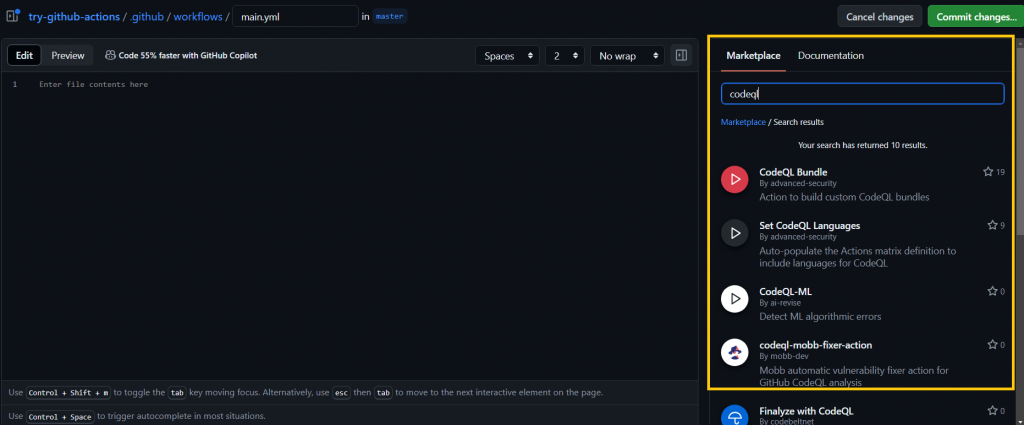Open the try-github-actions repository link

tap(74, 16)
